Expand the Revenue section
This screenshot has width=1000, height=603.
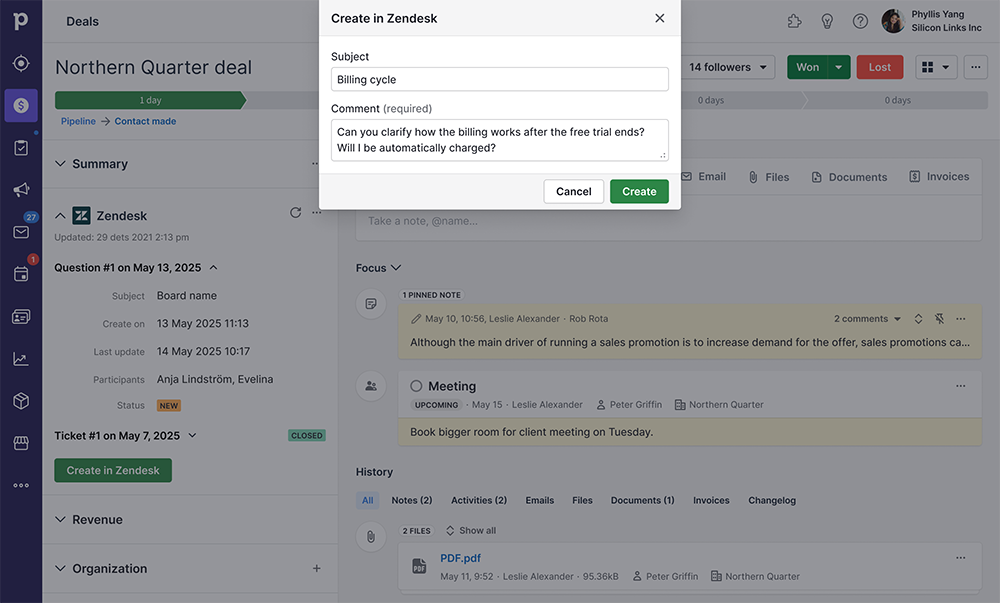click(60, 519)
